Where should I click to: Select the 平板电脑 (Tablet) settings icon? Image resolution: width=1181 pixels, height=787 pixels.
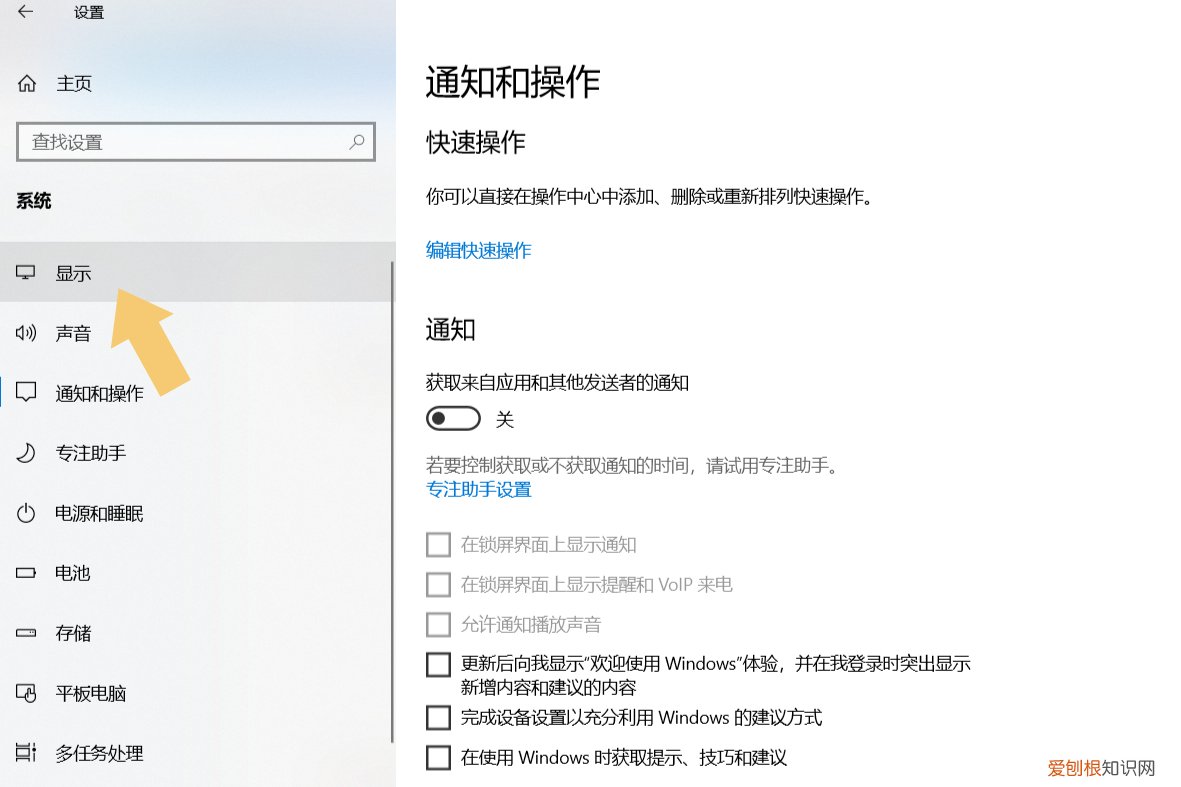tap(24, 693)
